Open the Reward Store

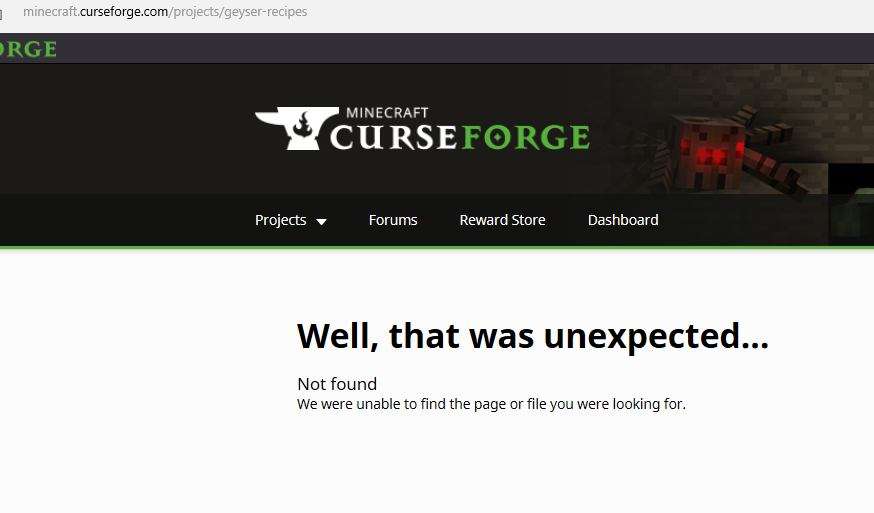pos(502,220)
